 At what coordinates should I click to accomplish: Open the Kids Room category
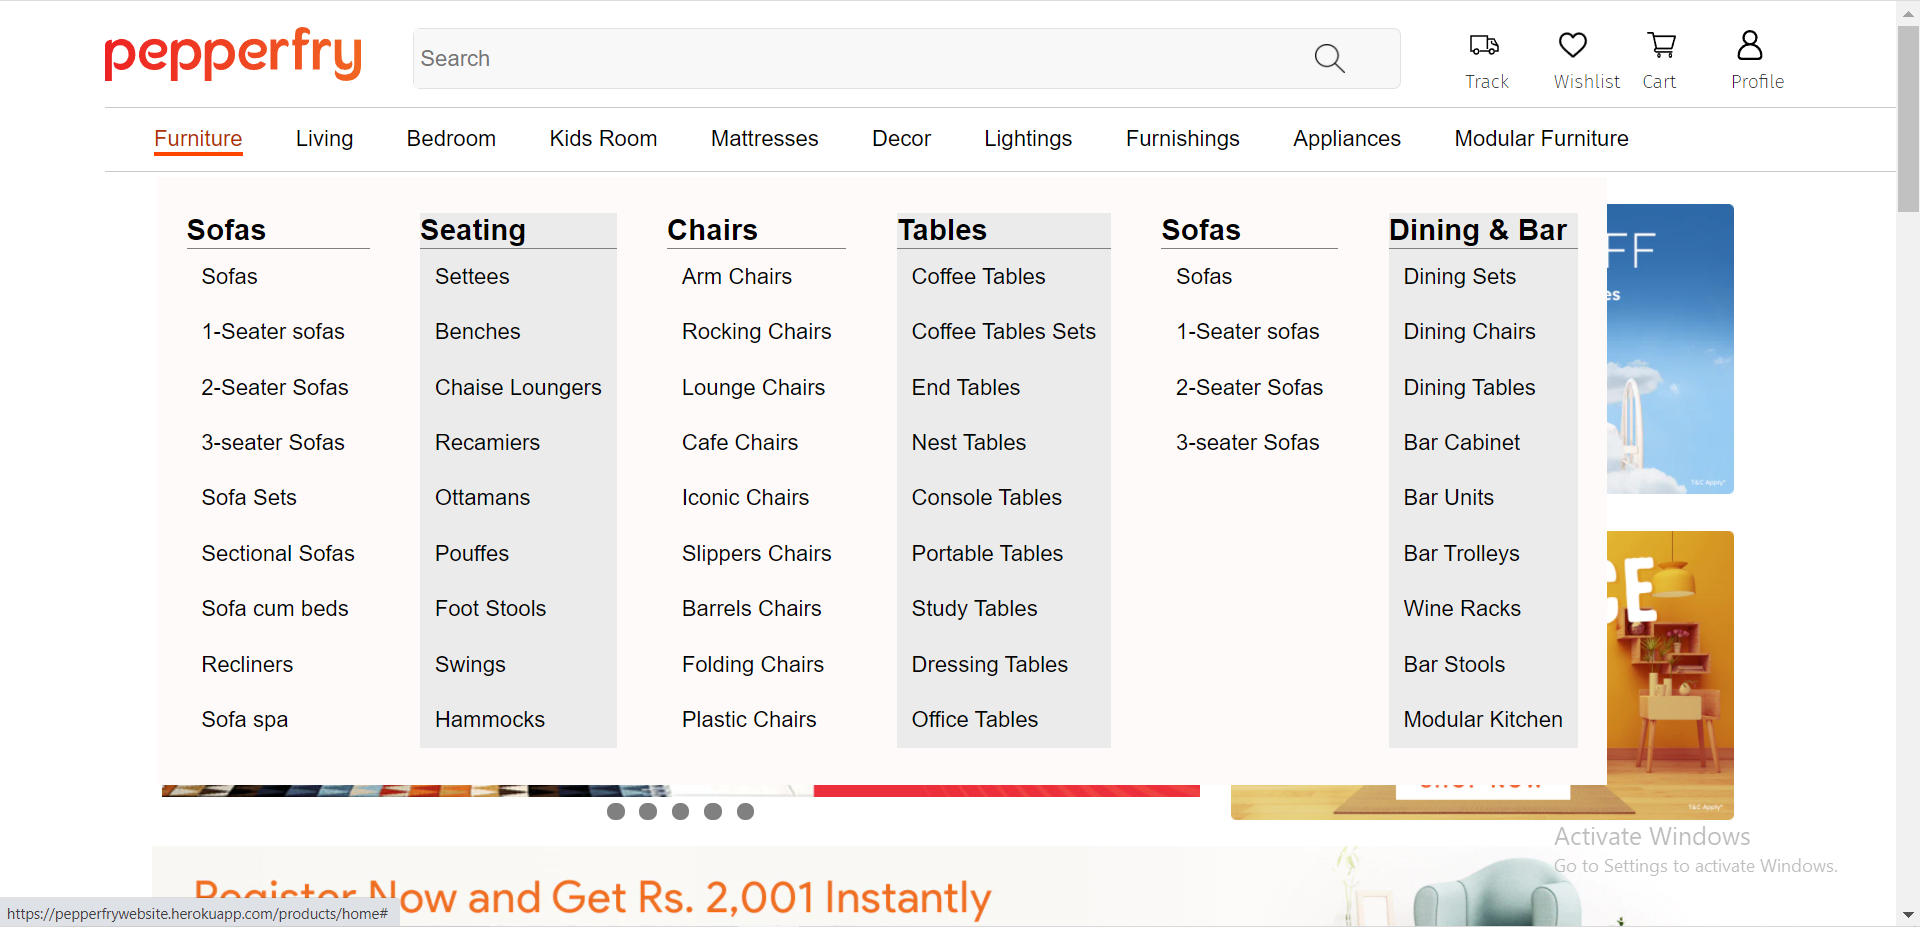pos(602,138)
